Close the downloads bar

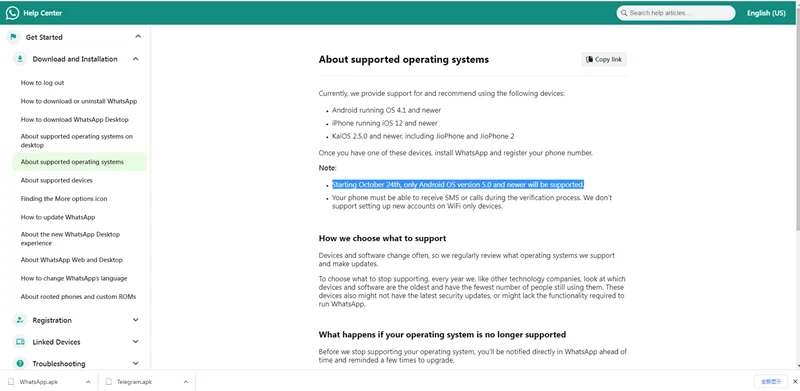point(794,381)
